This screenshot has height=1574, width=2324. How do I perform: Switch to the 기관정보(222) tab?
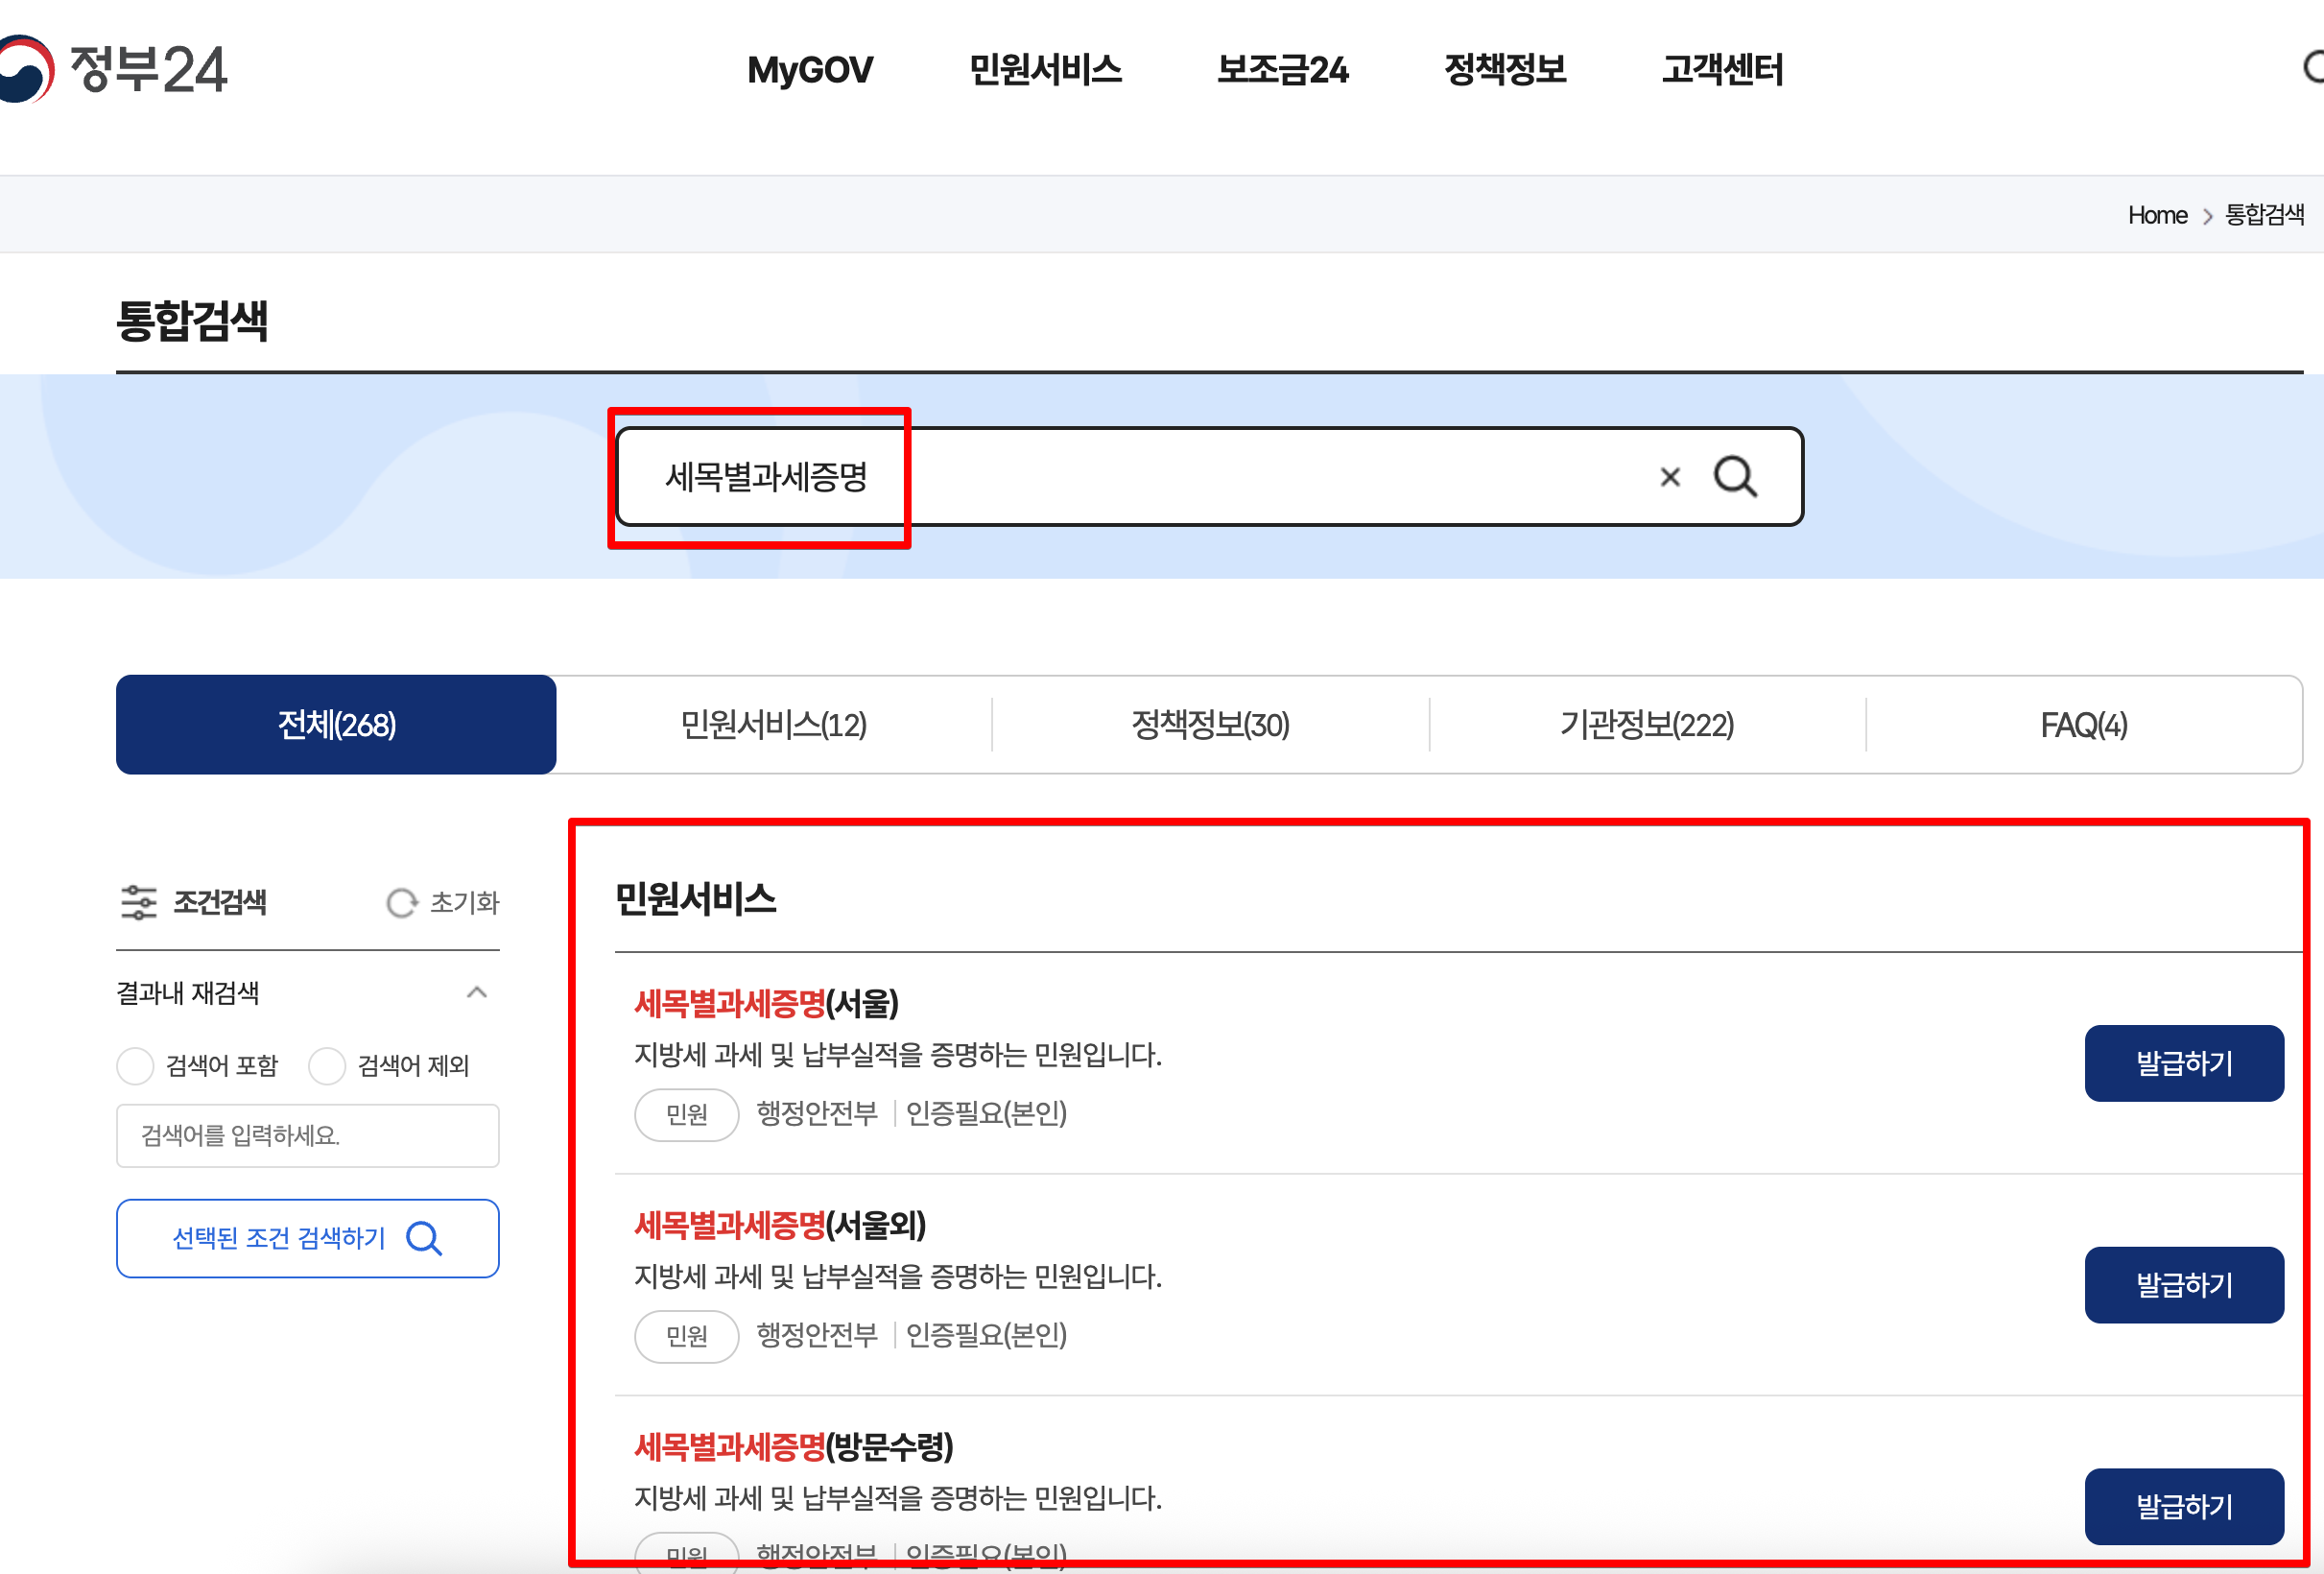[x=1646, y=724]
